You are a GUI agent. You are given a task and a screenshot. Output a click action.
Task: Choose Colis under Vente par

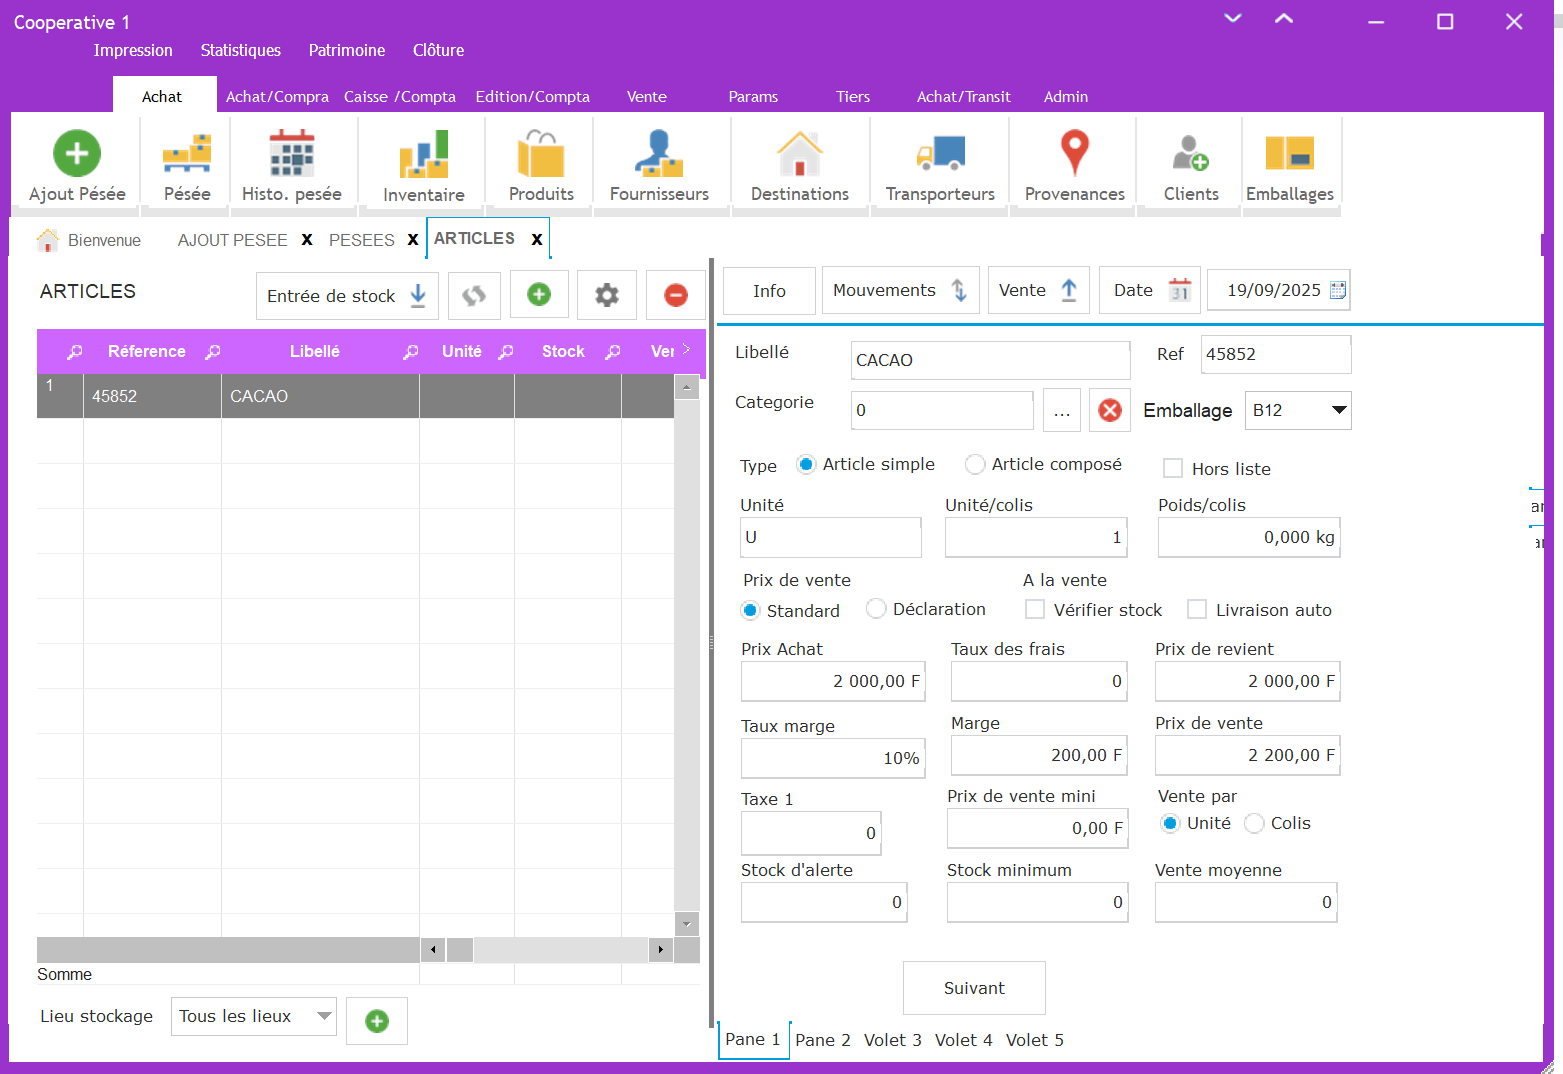[x=1254, y=824]
